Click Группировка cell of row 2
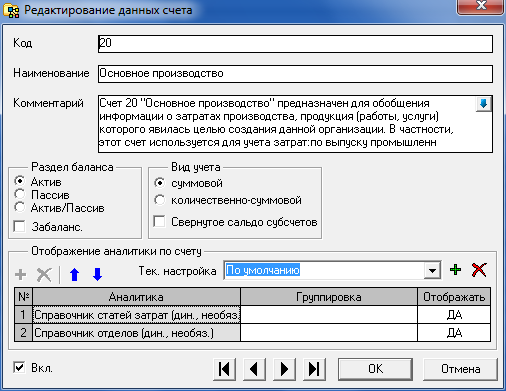The width and height of the screenshot is (506, 391). (329, 333)
